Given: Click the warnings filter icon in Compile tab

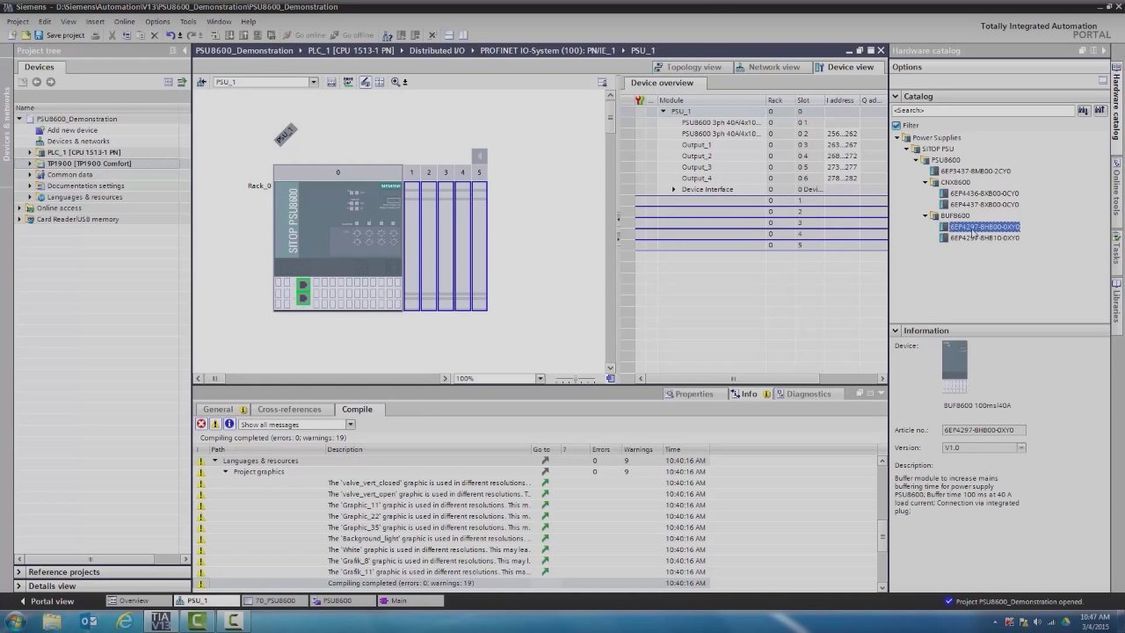Looking at the screenshot, I should (215, 424).
